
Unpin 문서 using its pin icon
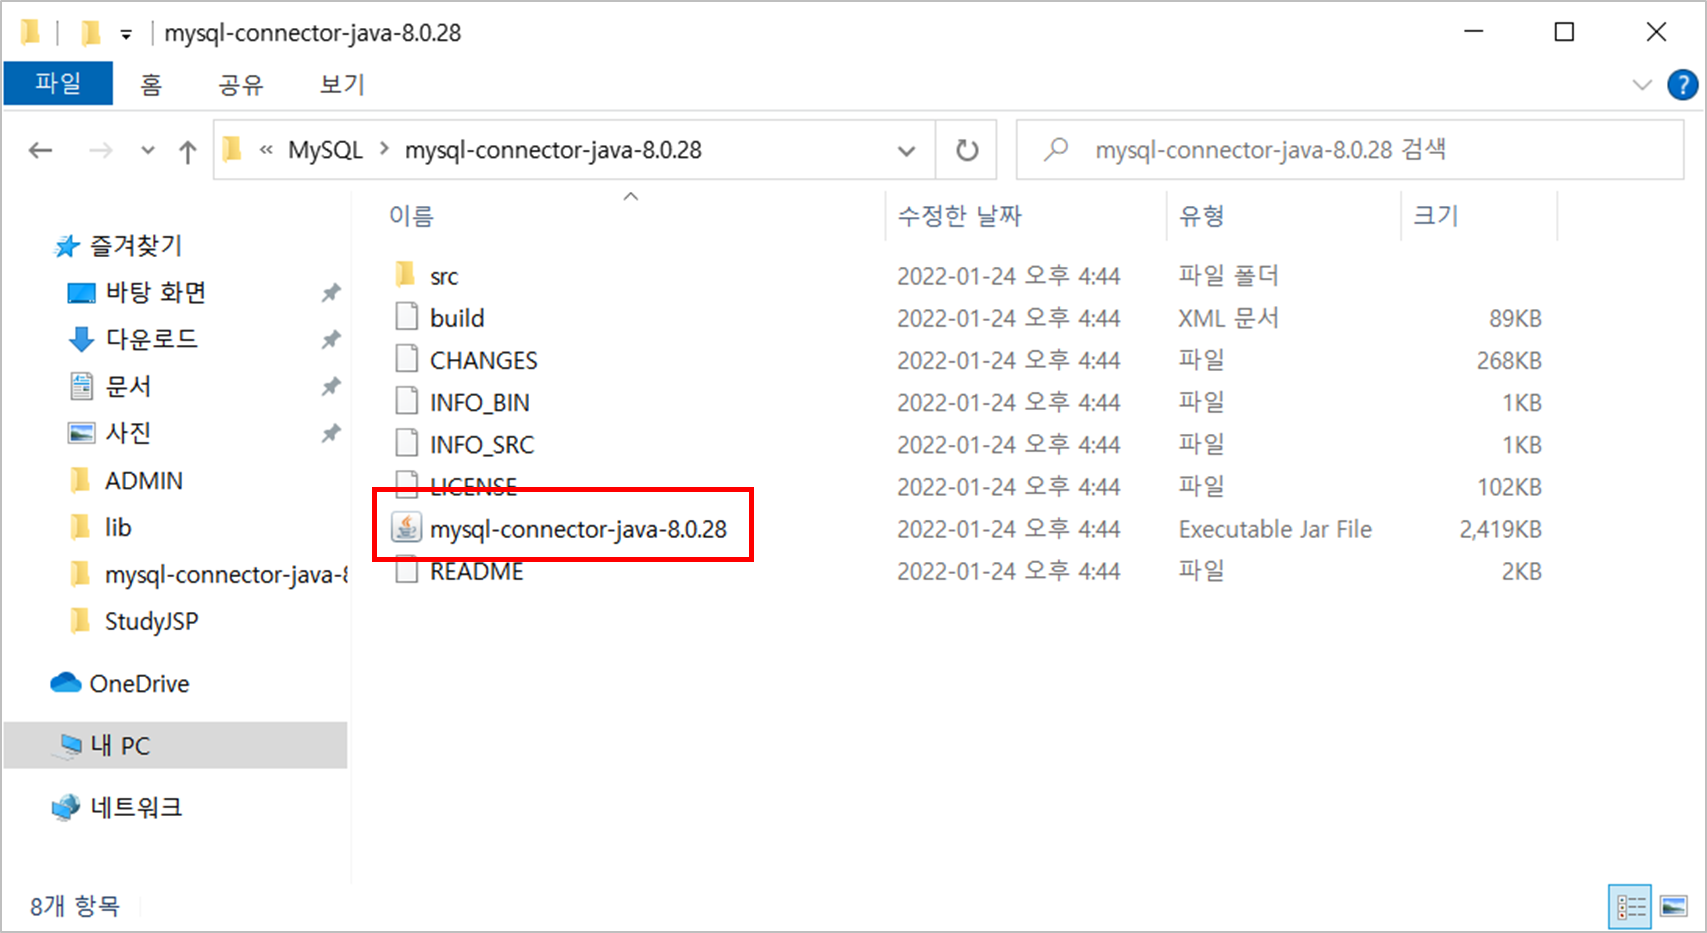click(x=330, y=386)
